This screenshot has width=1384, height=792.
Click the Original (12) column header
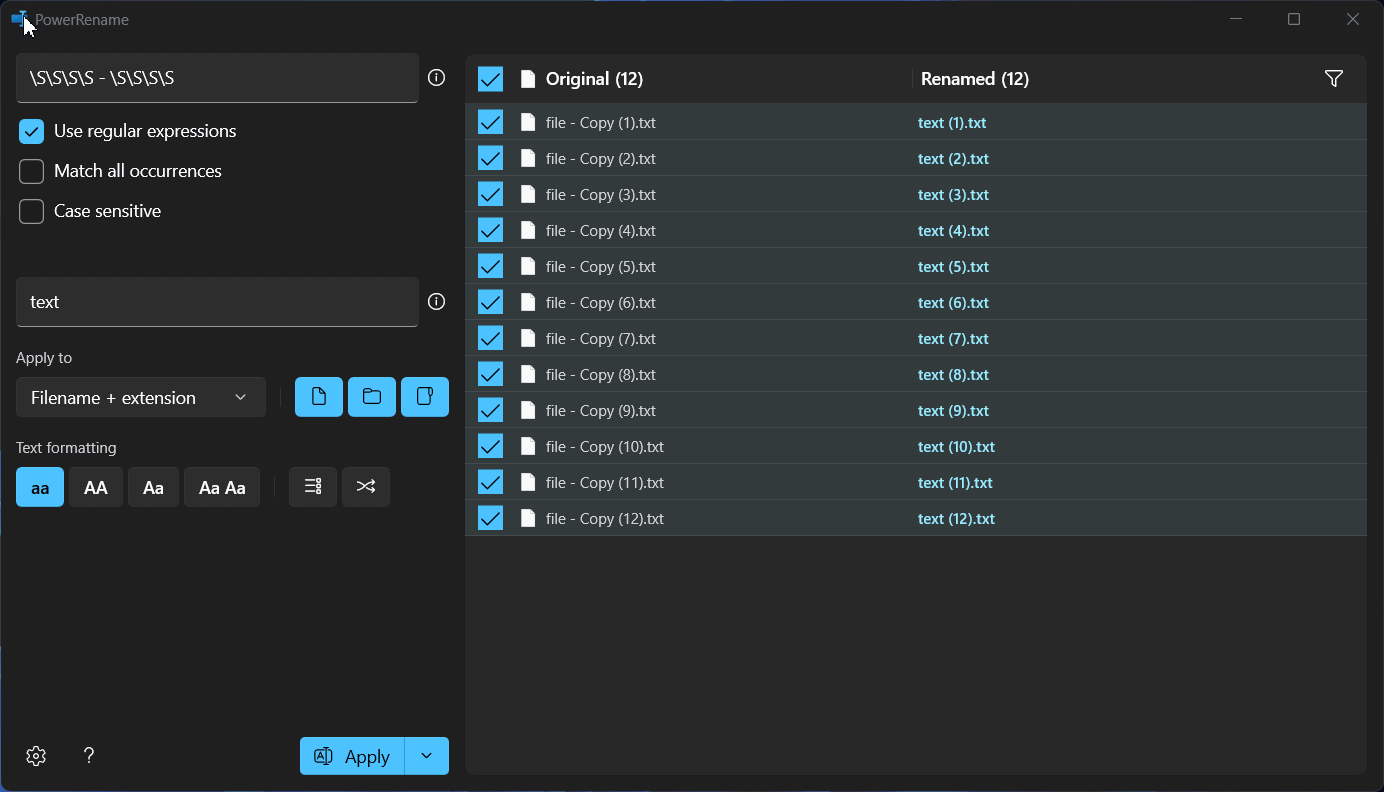click(x=594, y=79)
